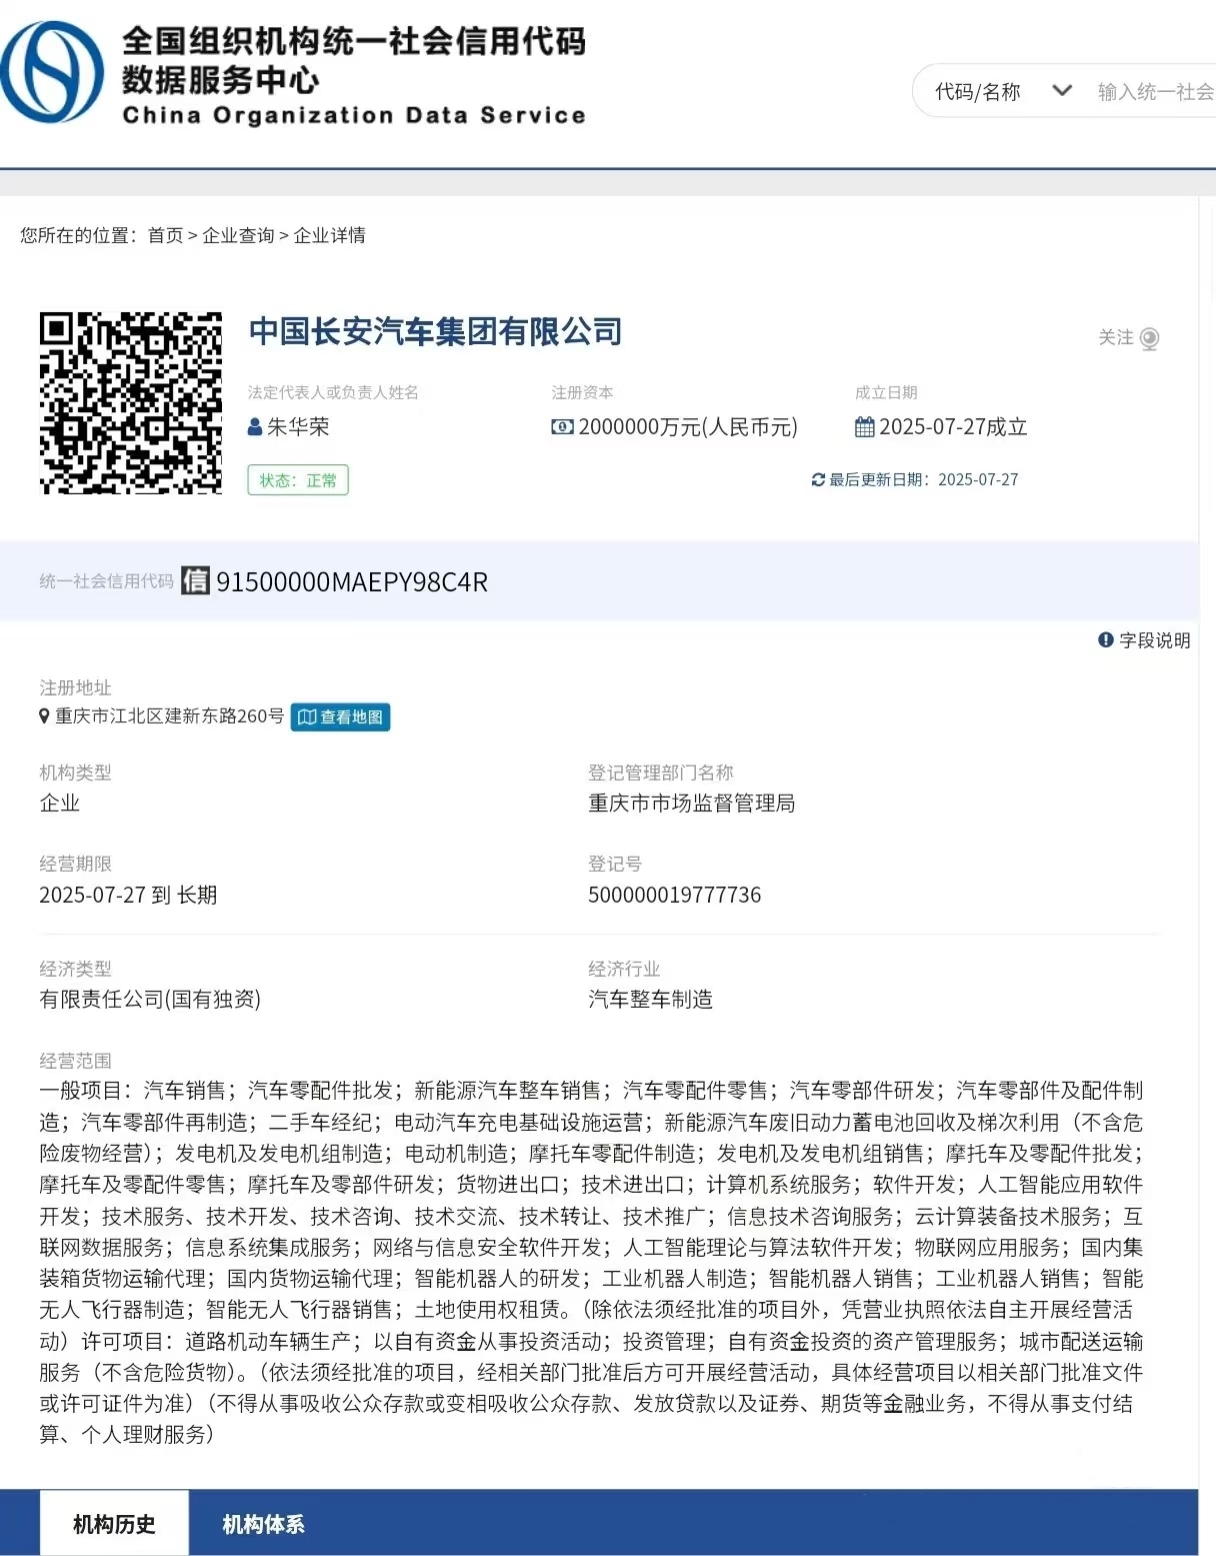1216x1556 pixels.
Task: Go to 首页 in breadcrumb
Action: [x=165, y=235]
